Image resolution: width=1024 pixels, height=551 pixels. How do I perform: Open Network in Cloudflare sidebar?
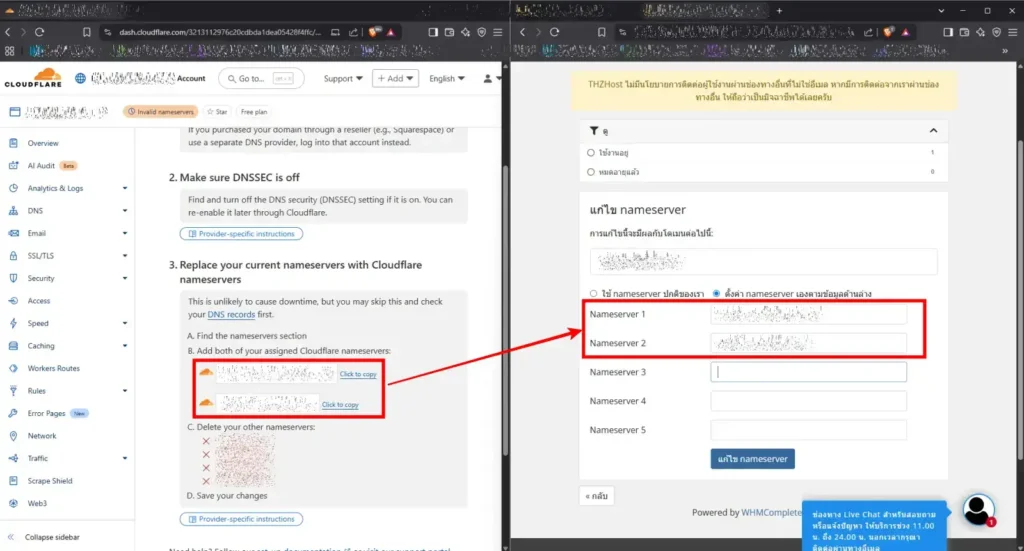[x=42, y=436]
